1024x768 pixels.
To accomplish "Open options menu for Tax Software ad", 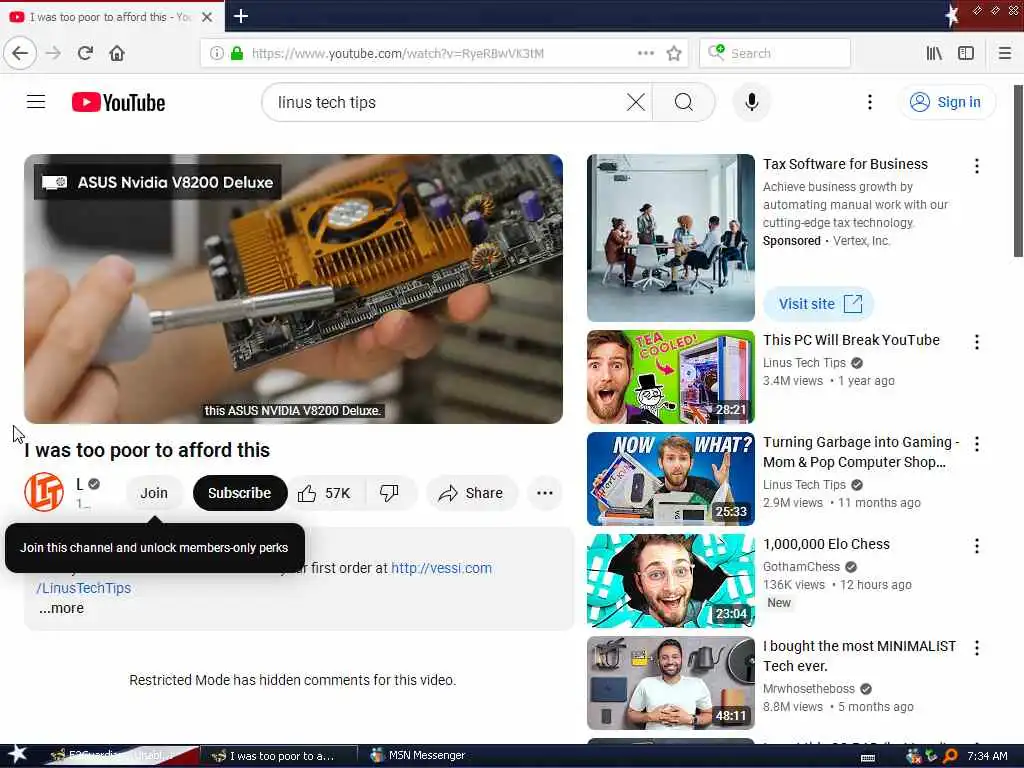I will tap(976, 166).
